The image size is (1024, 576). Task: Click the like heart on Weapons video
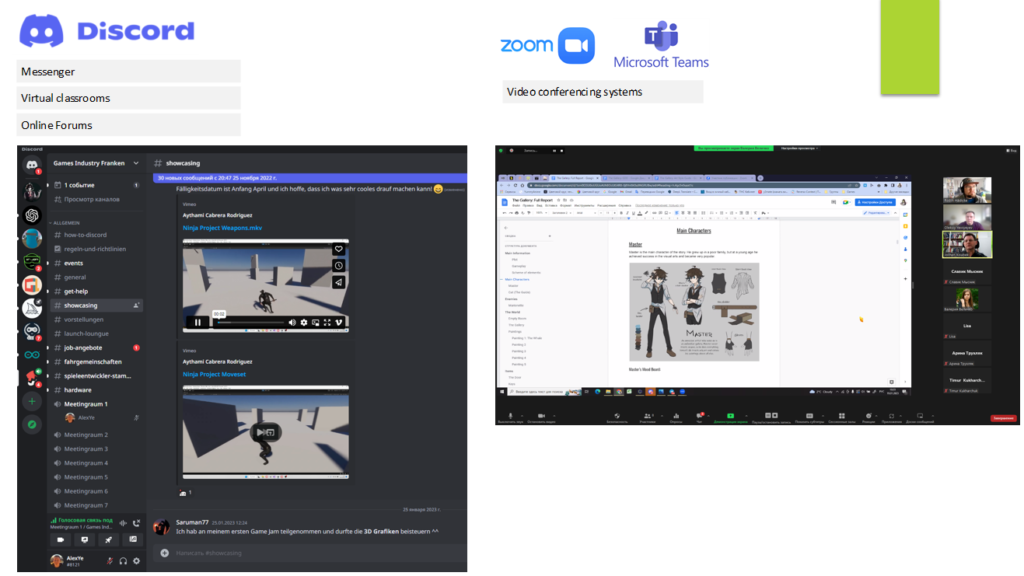coord(338,249)
